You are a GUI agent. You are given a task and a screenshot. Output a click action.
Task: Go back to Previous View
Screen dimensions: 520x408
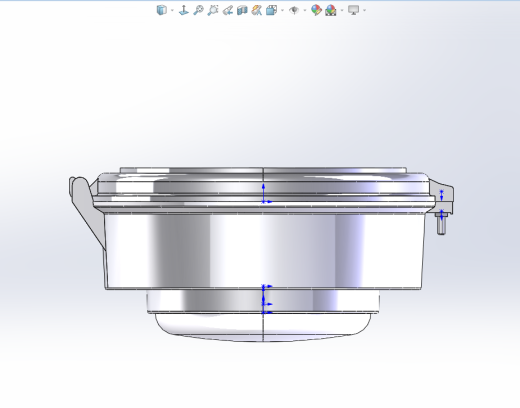click(x=227, y=10)
